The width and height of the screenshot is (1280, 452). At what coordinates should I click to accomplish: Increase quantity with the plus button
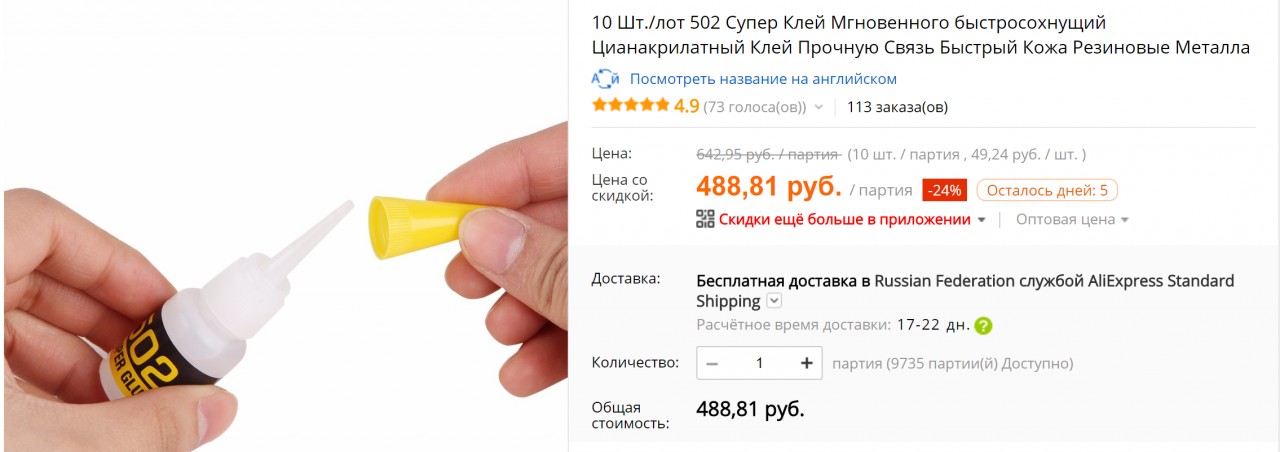point(806,363)
